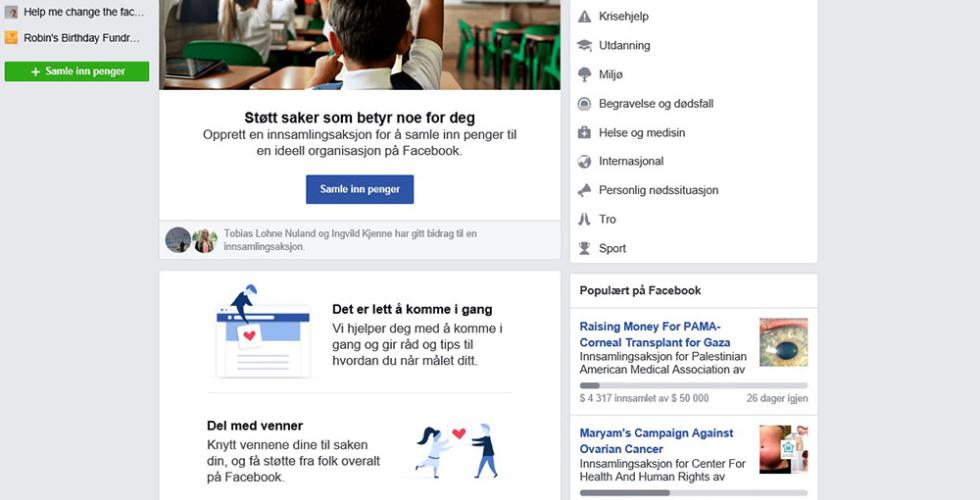Click the Miljø tree icon
The height and width of the screenshot is (500, 980).
pos(584,74)
